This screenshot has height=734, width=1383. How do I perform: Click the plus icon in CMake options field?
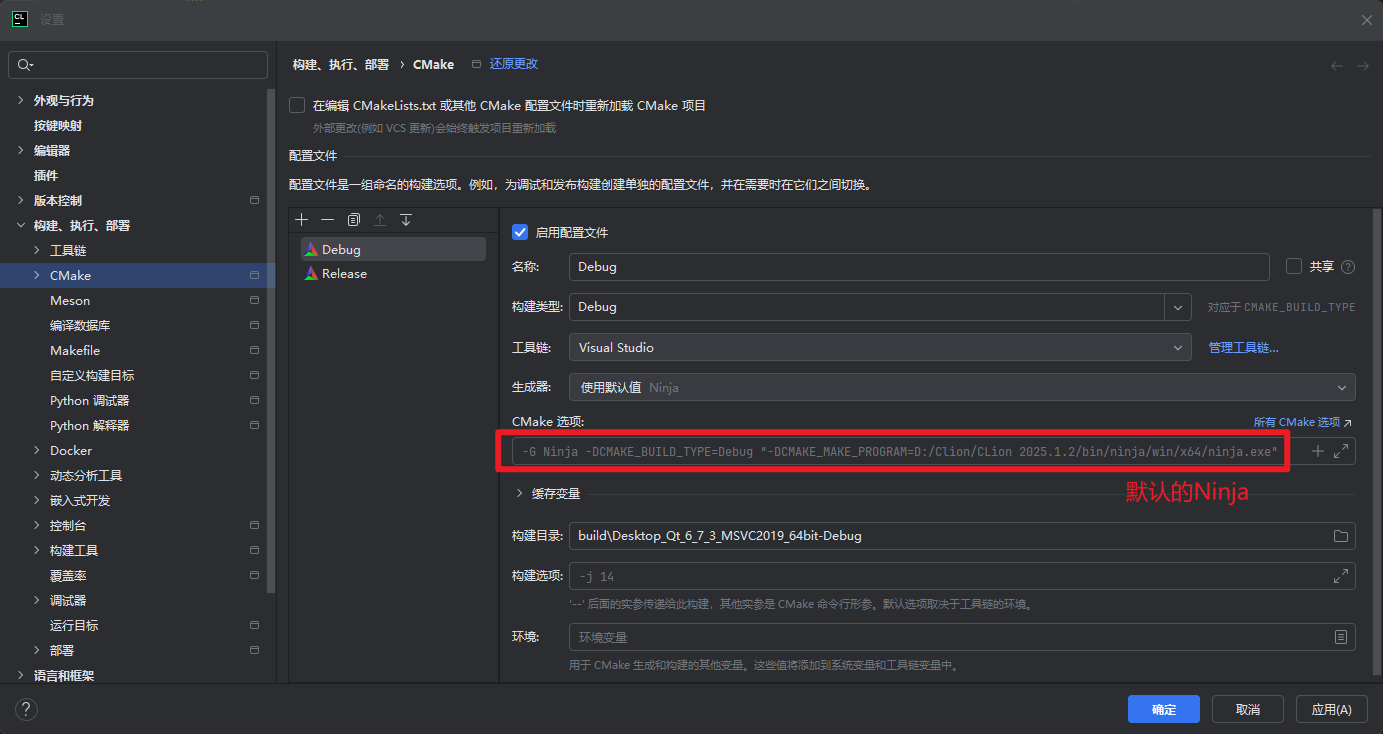point(1318,452)
